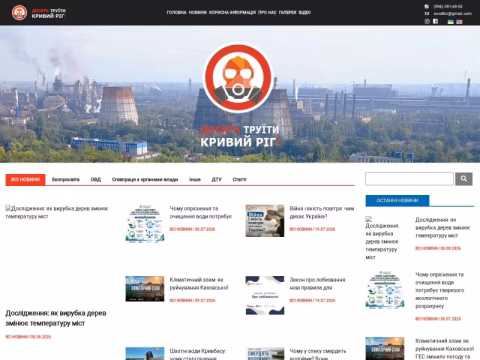Click the ДОСИТЬ ТРУЇТИ КРИВИЙ РІГ header title

click(x=49, y=13)
